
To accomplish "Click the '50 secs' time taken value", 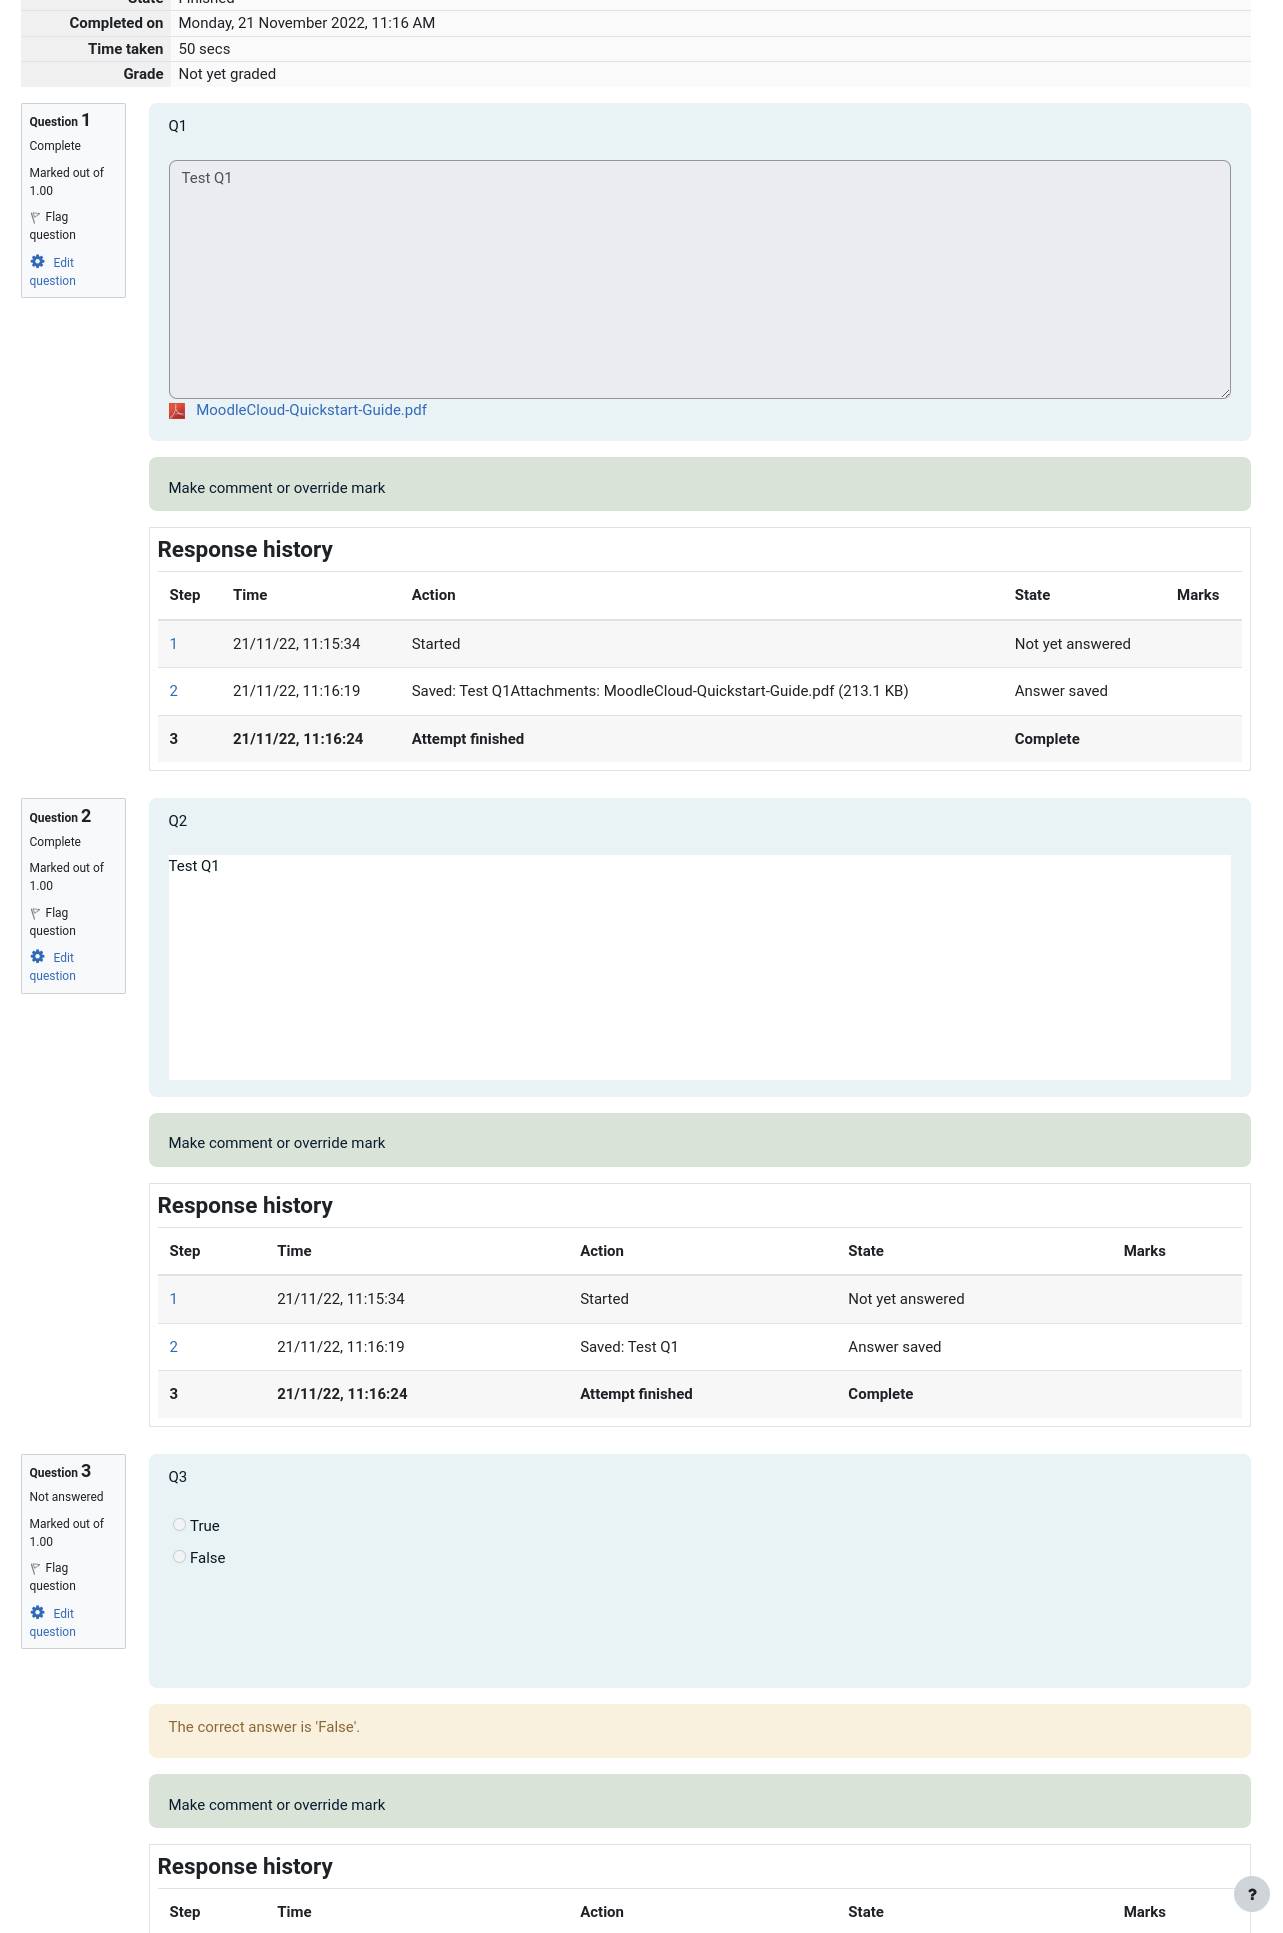I will [204, 49].
